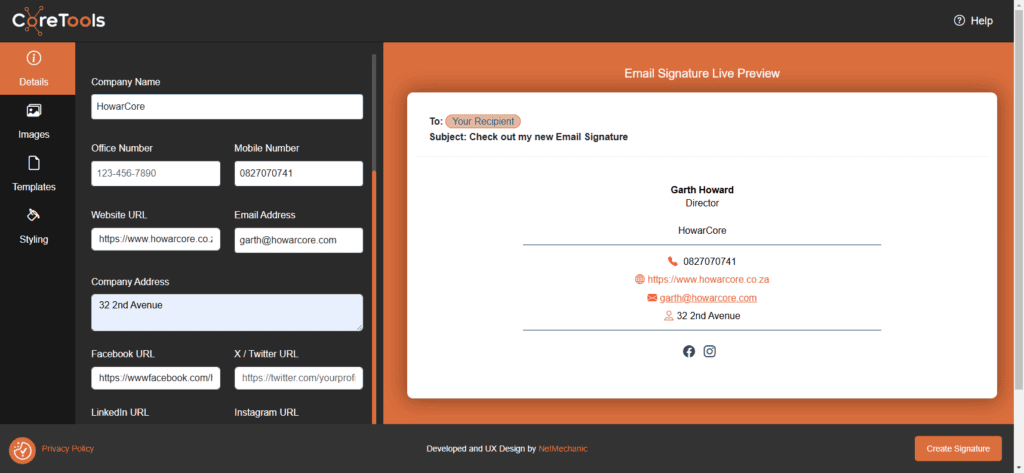Click the Your Recipient chip

pos(483,122)
